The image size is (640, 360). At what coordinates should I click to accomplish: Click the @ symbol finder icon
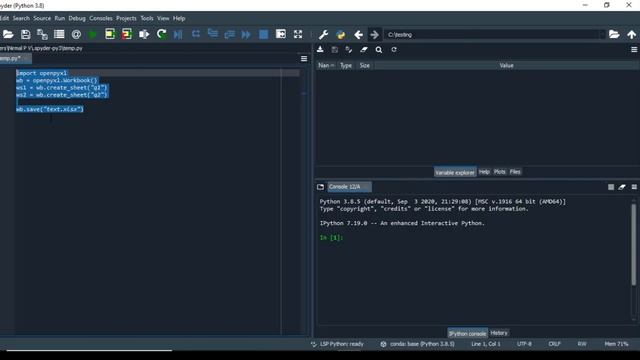[x=76, y=34]
